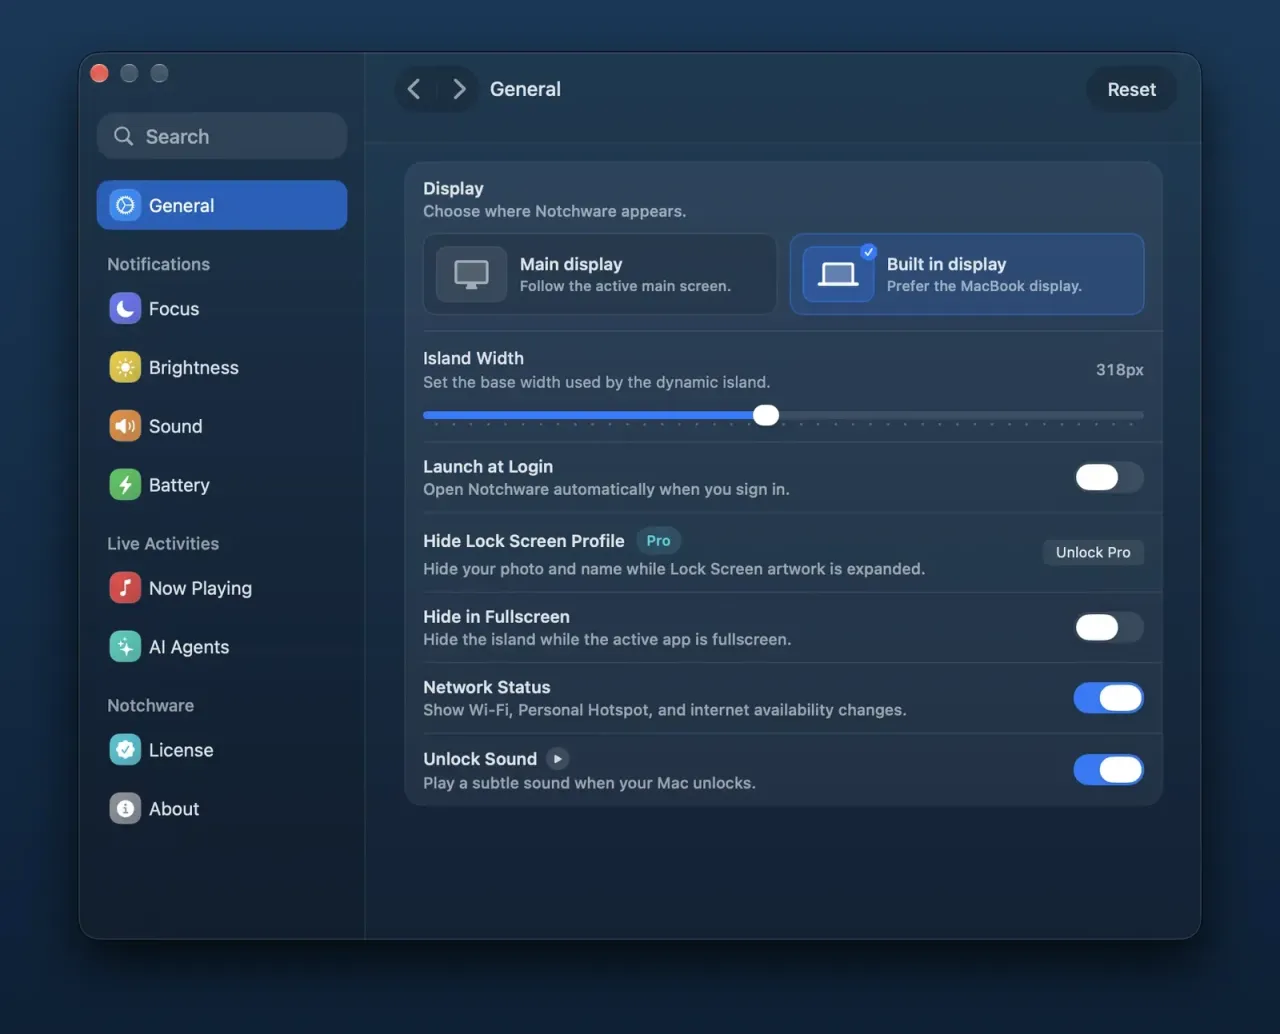This screenshot has height=1034, width=1280.
Task: Open the About info icon
Action: pos(125,808)
